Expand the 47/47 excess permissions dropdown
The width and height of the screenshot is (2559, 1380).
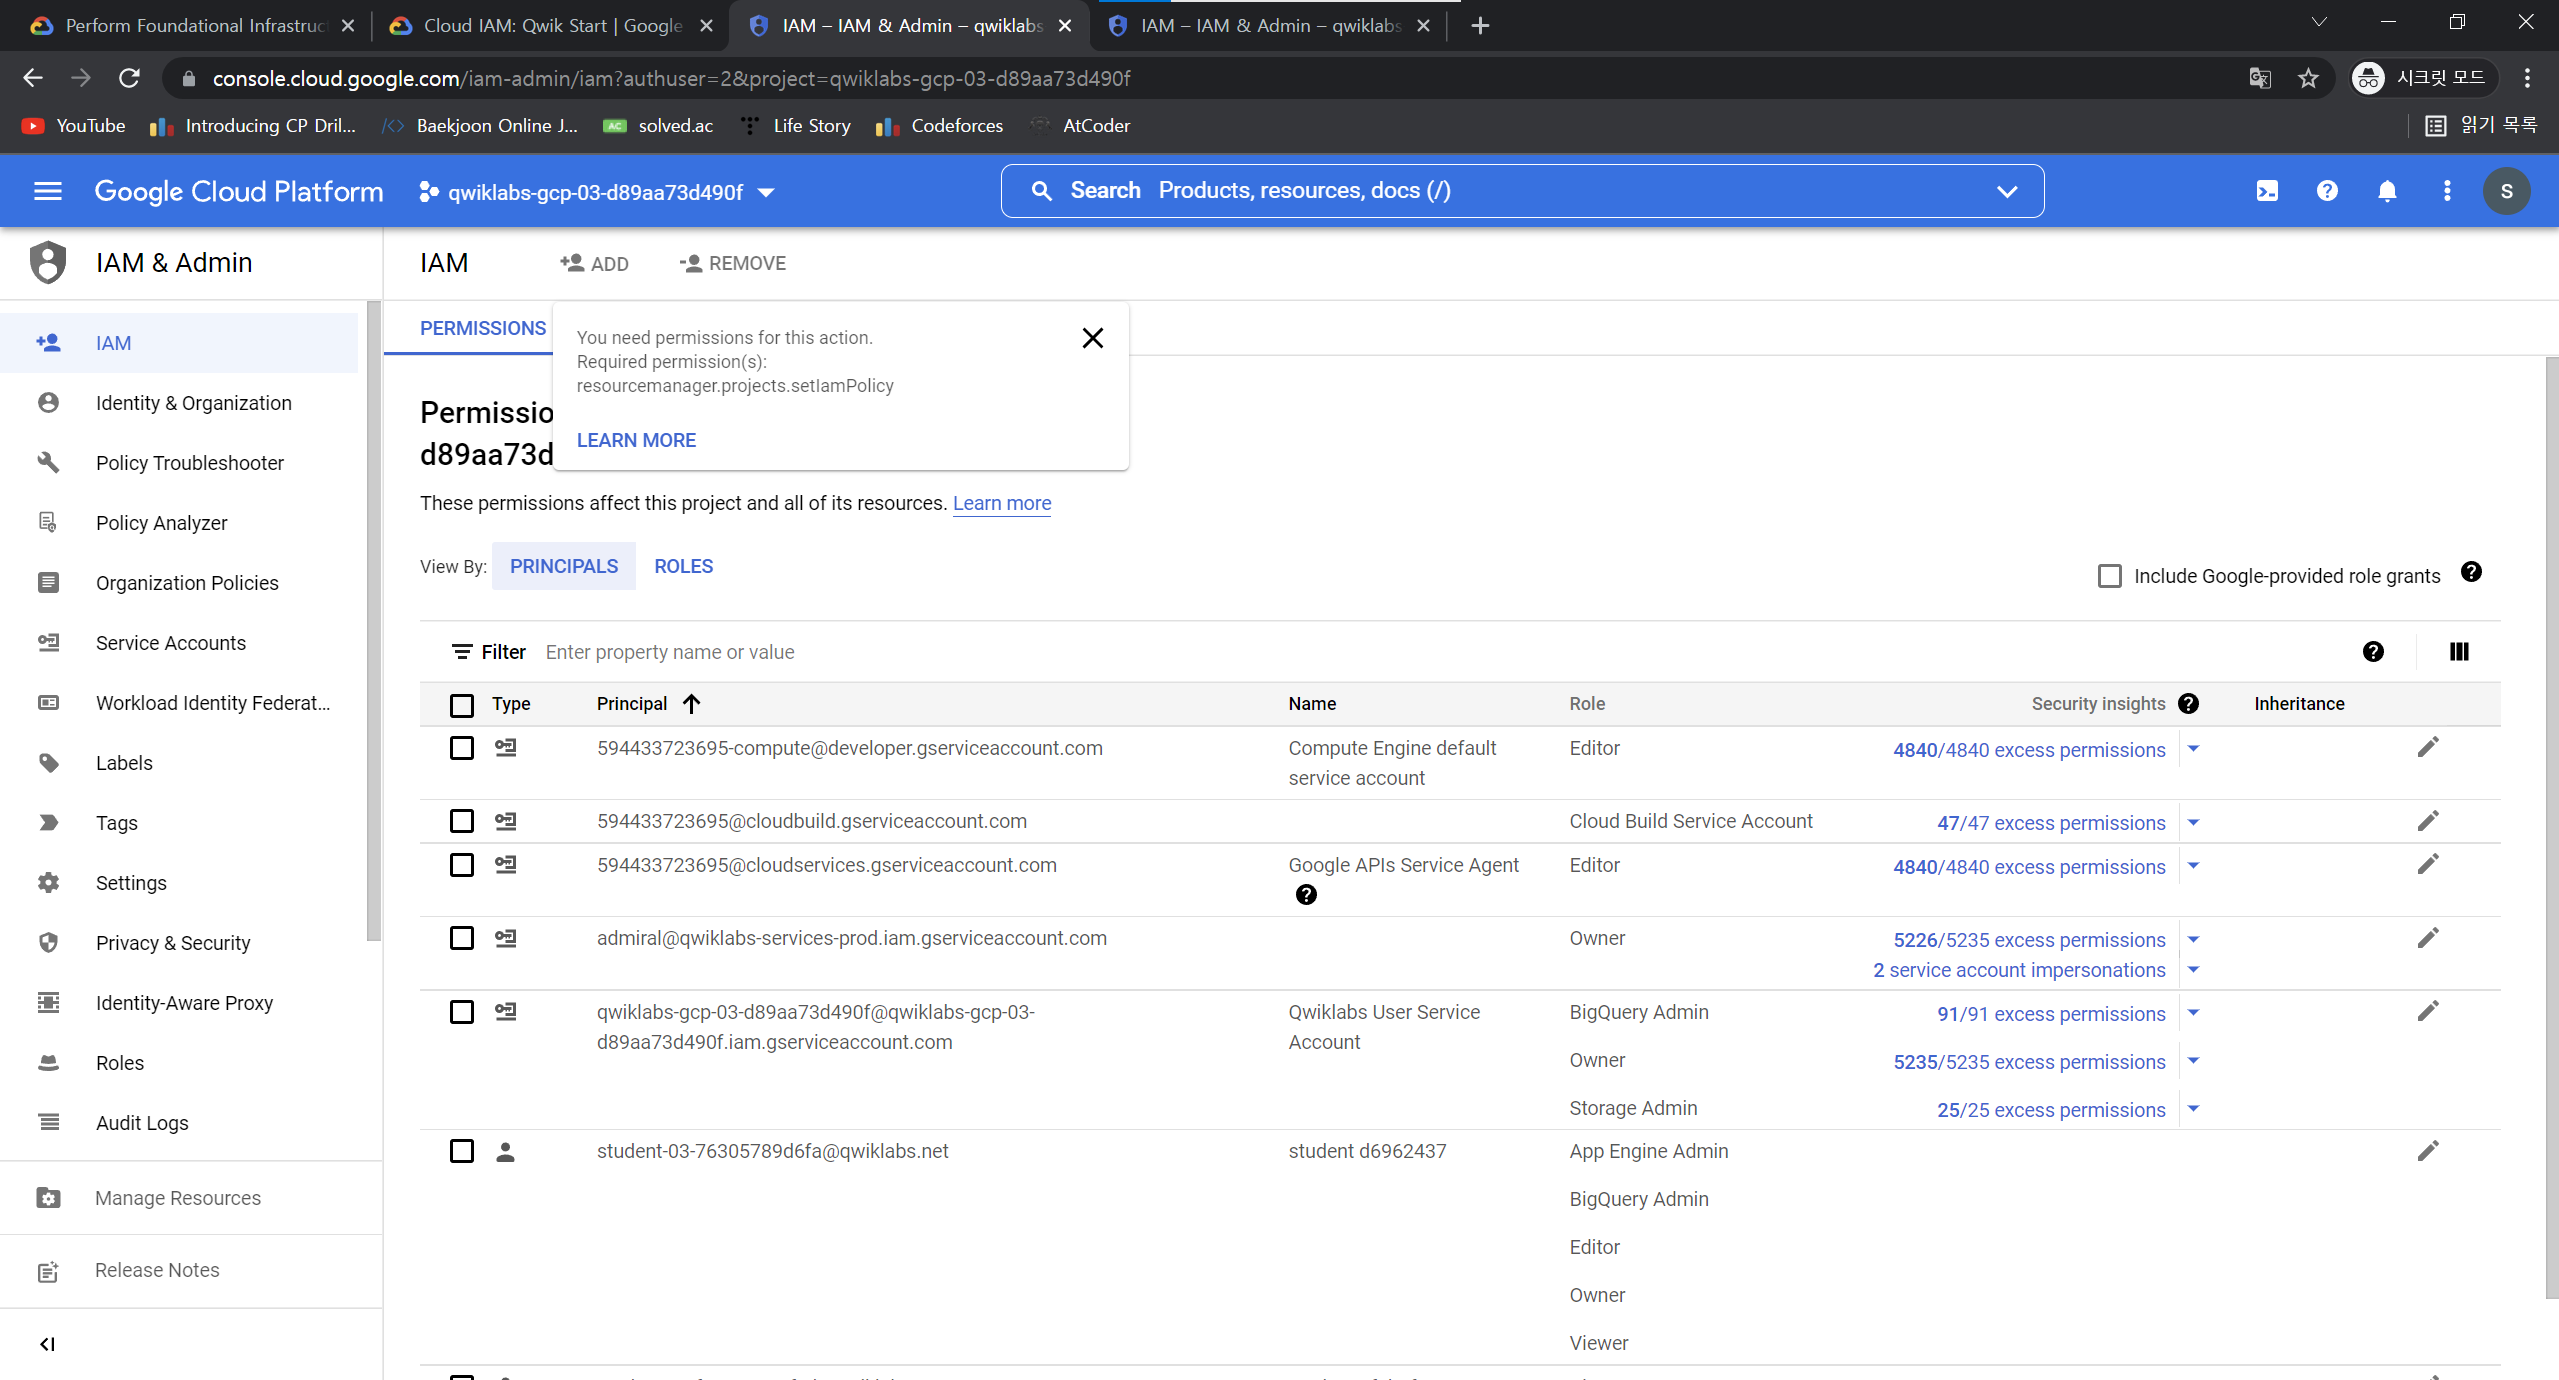pyautogui.click(x=2193, y=823)
